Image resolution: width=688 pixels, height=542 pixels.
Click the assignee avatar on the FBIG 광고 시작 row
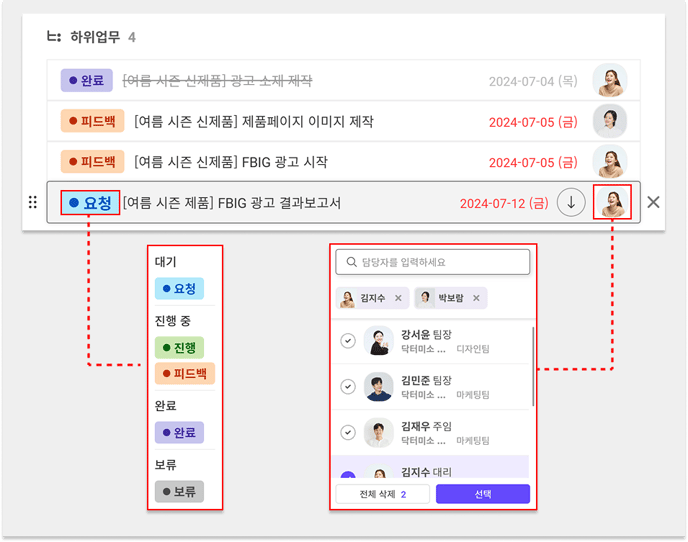tap(610, 162)
